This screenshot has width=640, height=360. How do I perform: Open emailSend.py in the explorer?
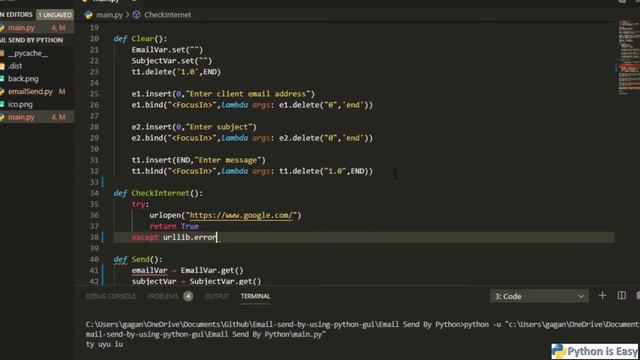click(30, 91)
